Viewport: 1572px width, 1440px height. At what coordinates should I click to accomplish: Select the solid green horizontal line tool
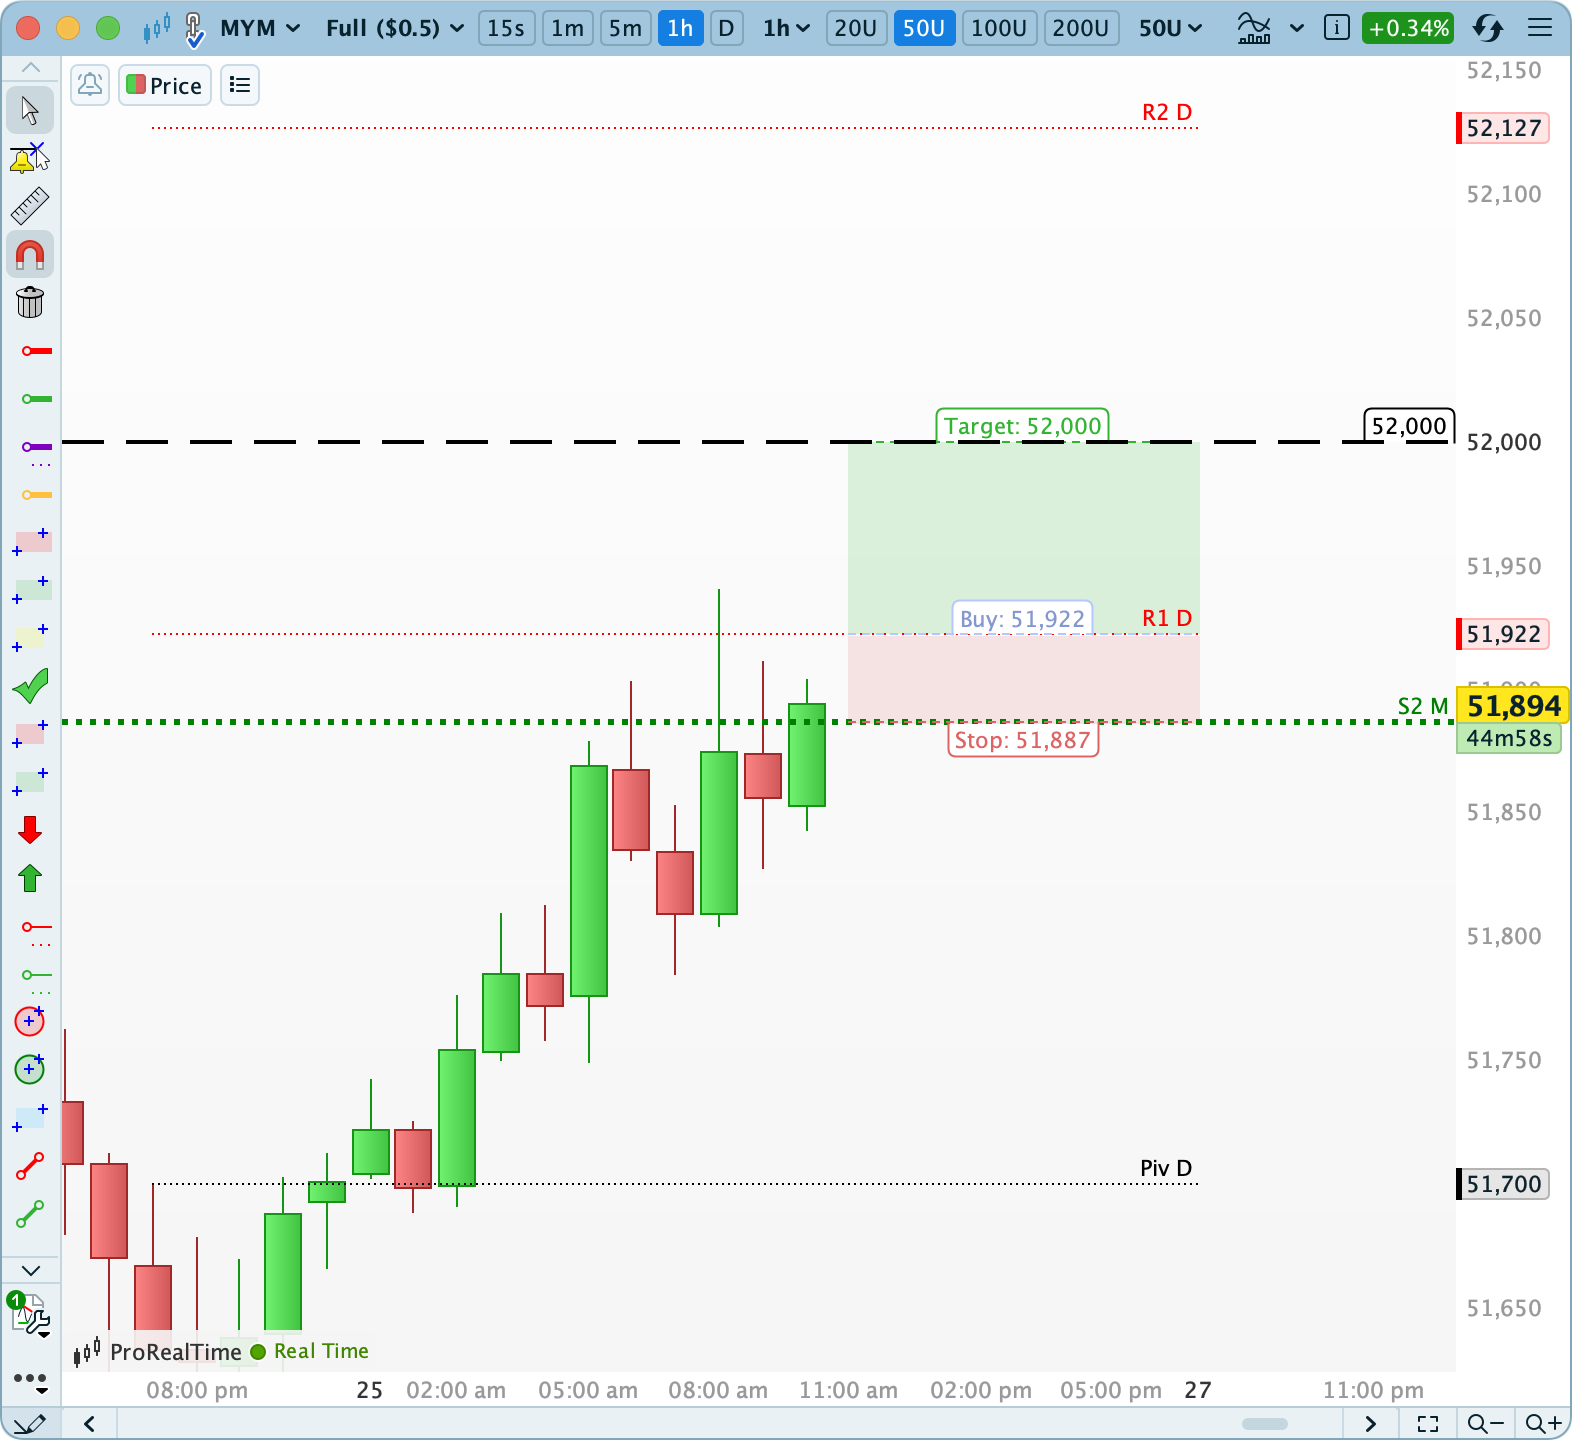(37, 399)
